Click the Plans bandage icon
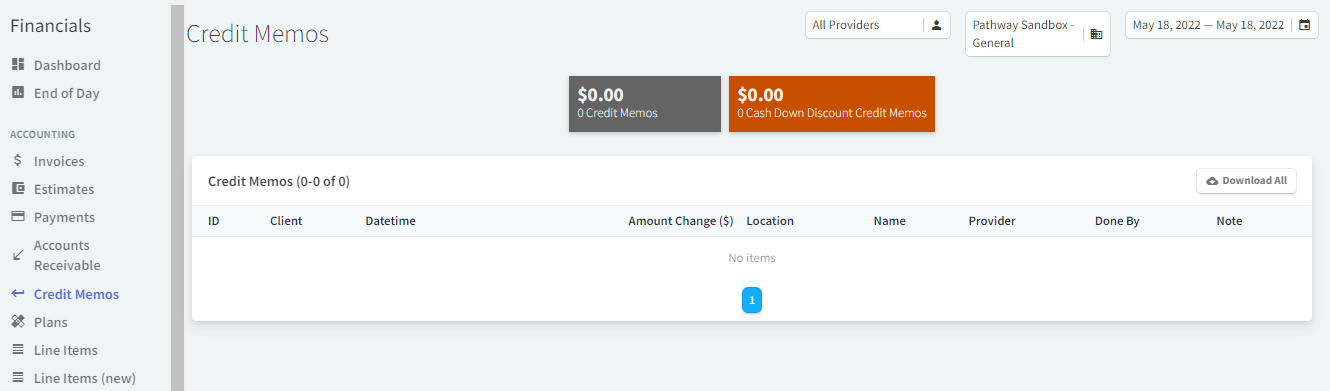The width and height of the screenshot is (1330, 391). [17, 322]
